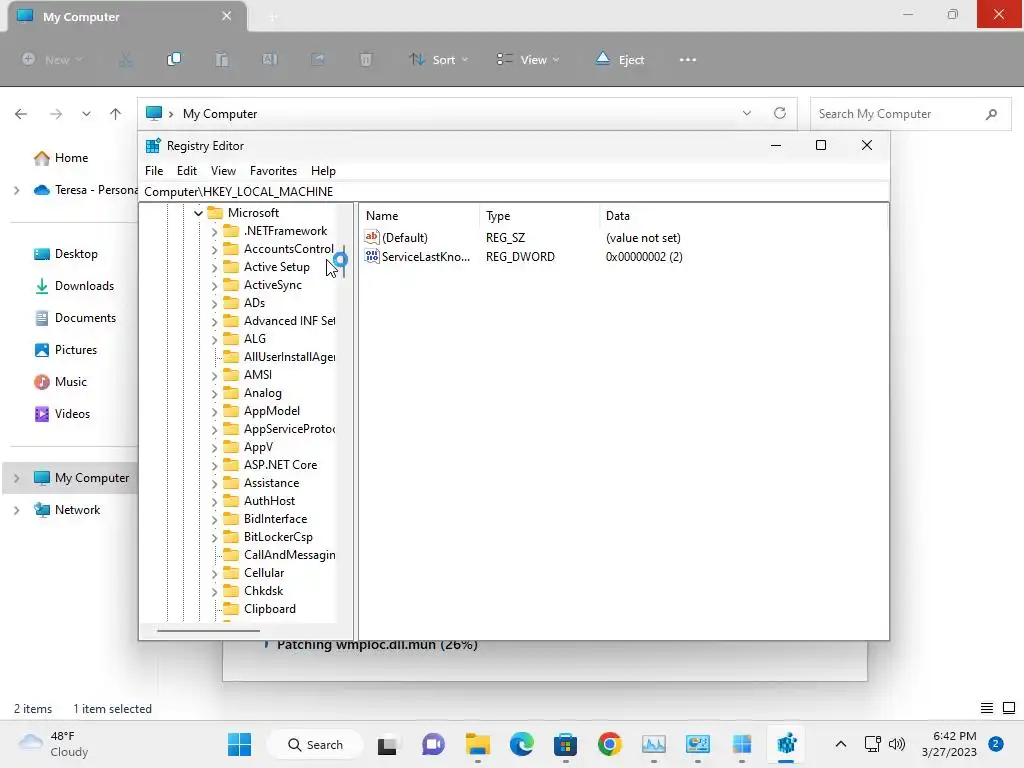Open the Sort menu in Explorer
1024x768 pixels.
(438, 59)
